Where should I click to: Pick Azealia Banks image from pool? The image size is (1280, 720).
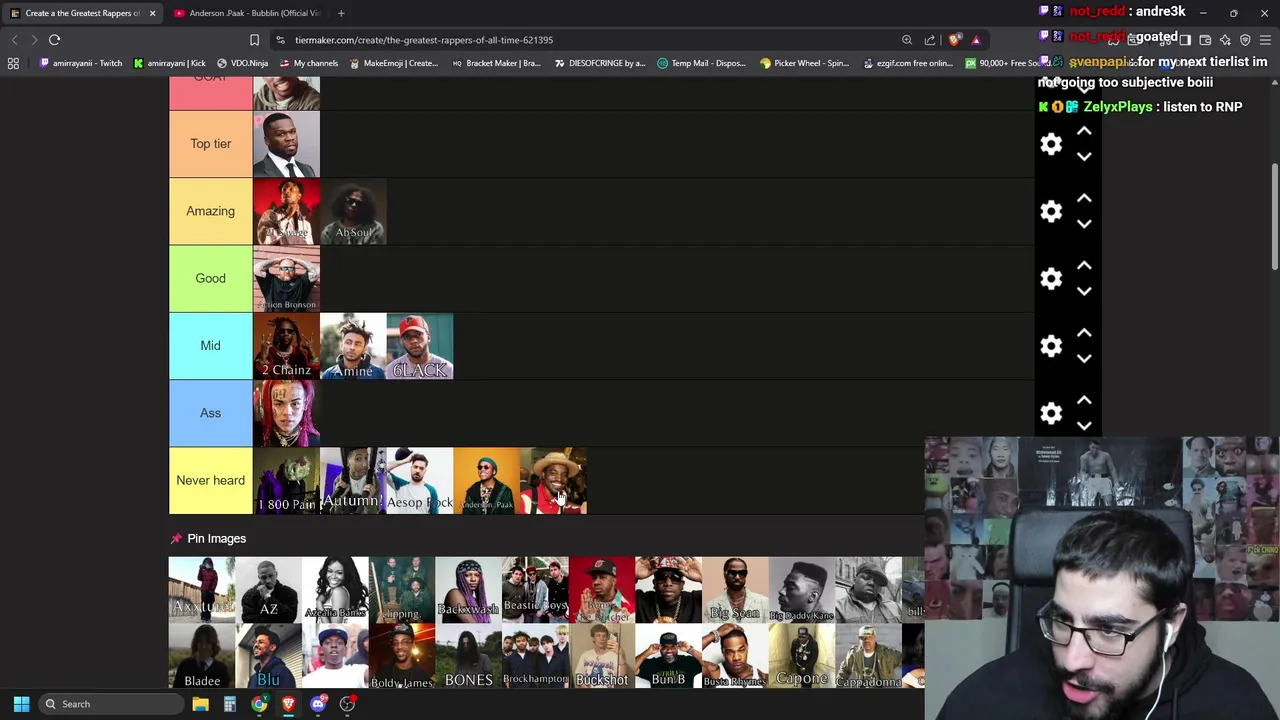(335, 589)
